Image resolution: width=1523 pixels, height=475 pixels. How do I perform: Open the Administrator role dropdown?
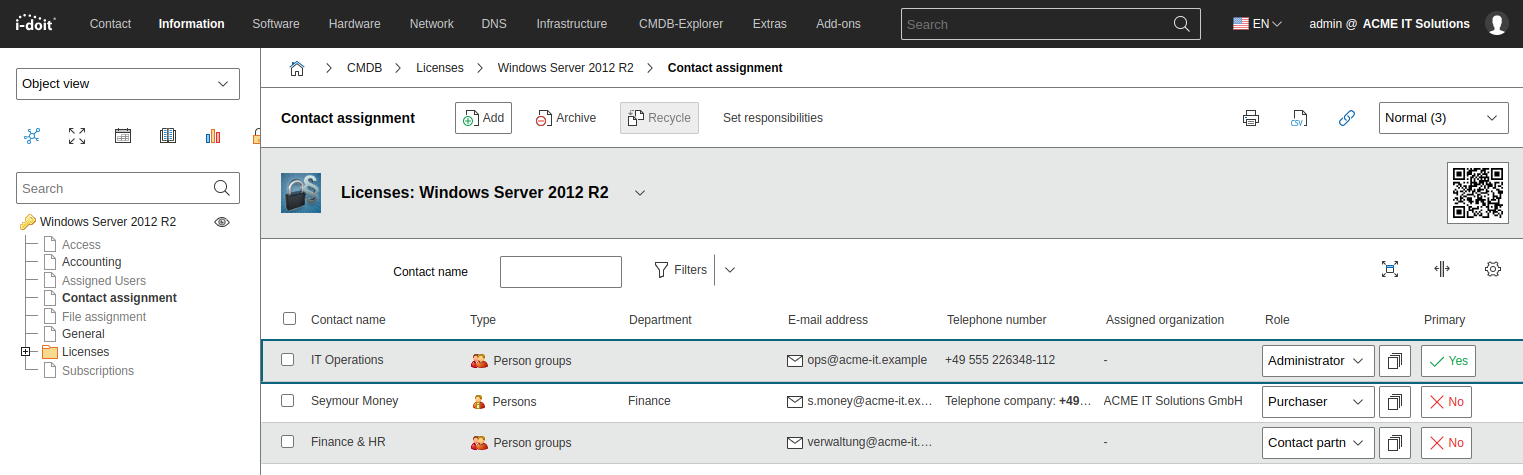1318,361
